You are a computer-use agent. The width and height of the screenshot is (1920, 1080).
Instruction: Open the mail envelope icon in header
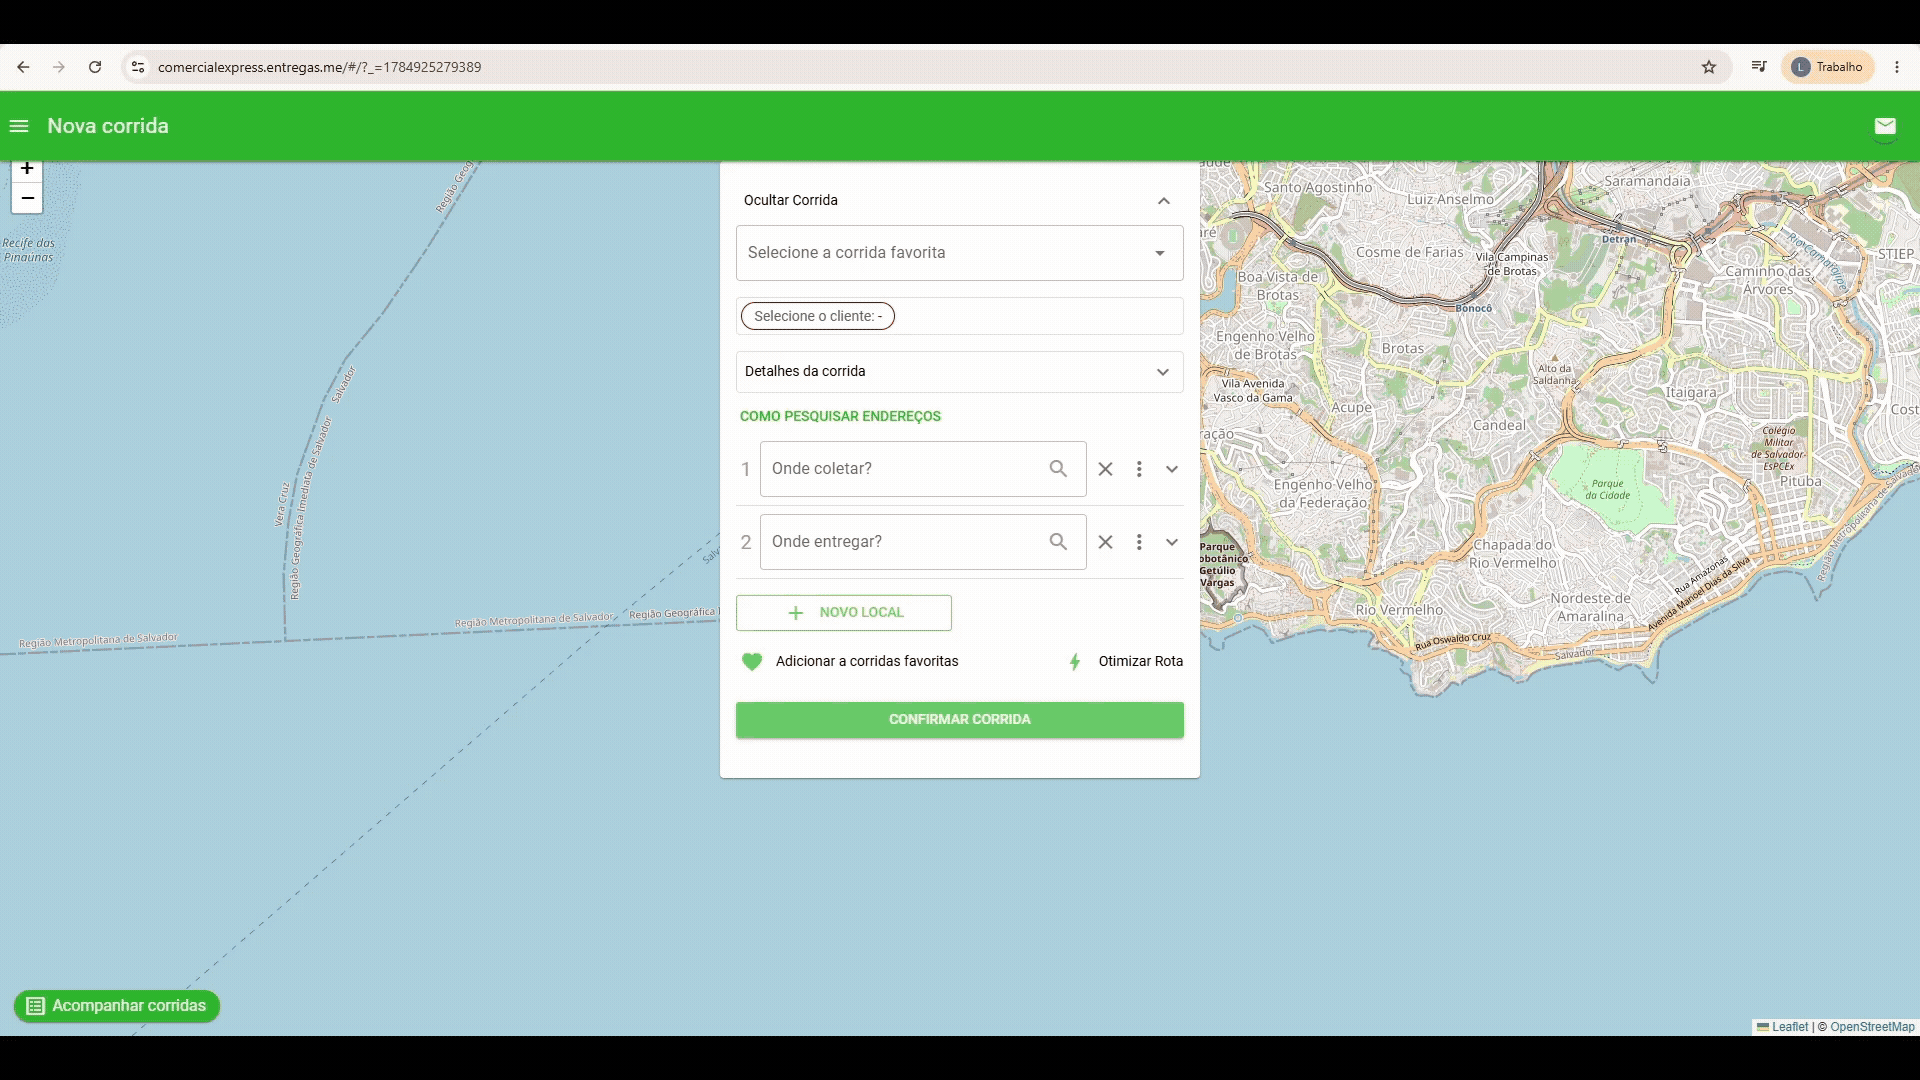click(1885, 126)
